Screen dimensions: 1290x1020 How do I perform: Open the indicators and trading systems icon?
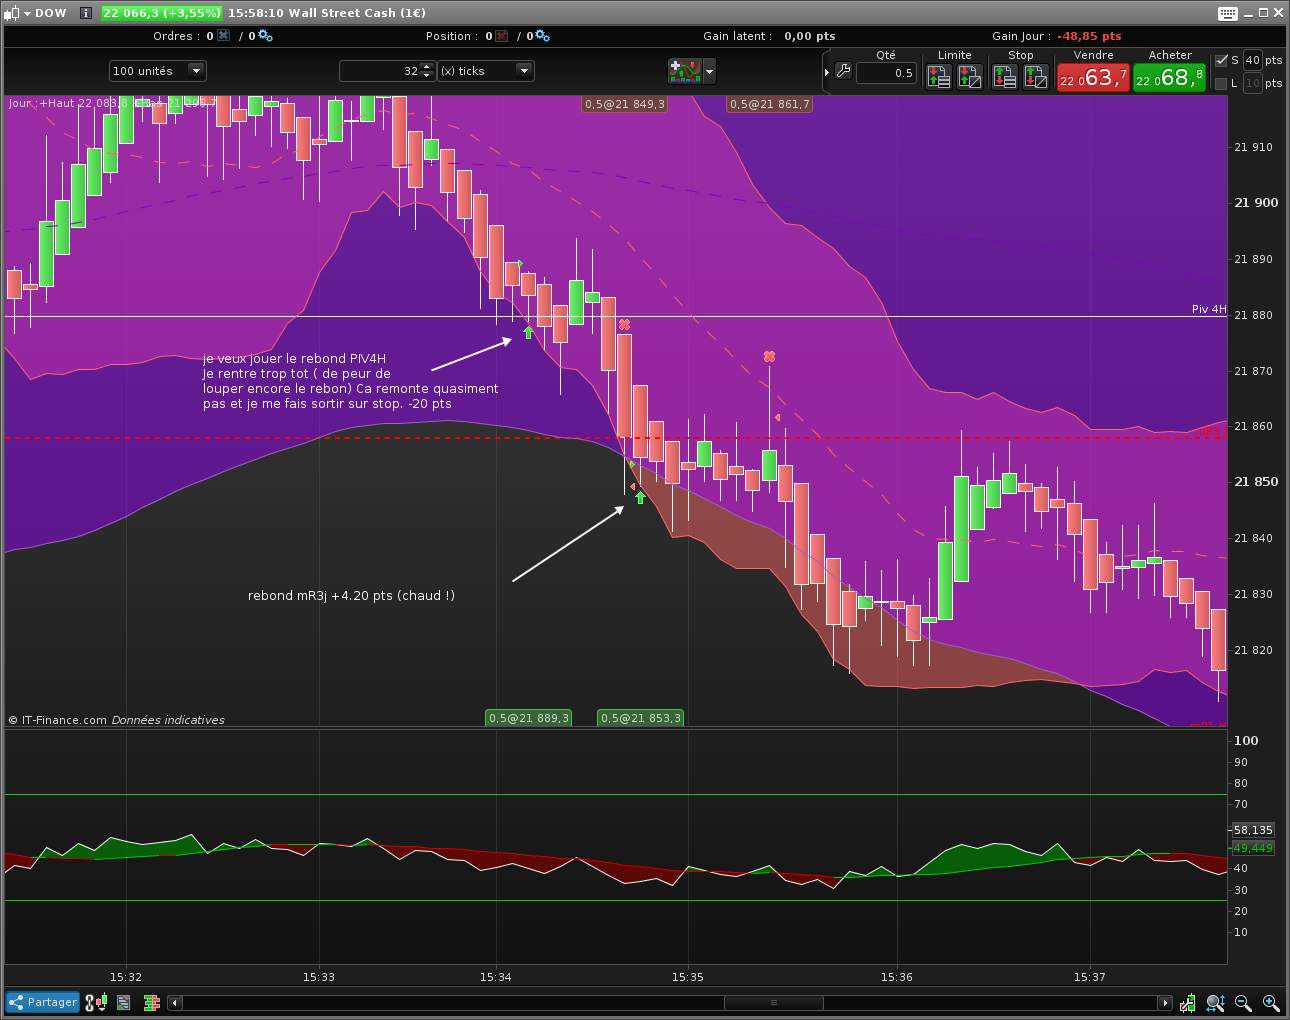684,71
